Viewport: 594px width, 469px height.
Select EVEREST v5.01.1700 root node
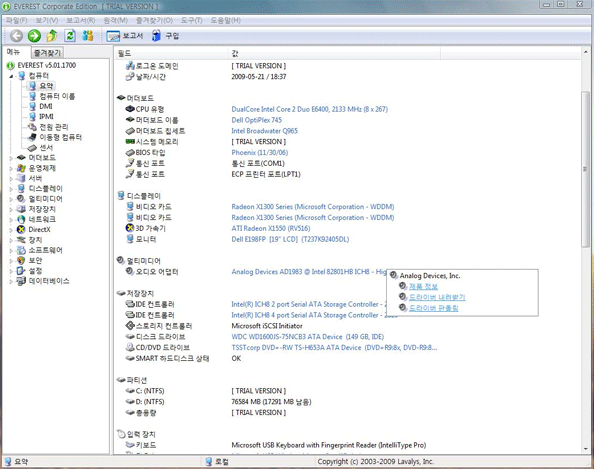click(47, 65)
